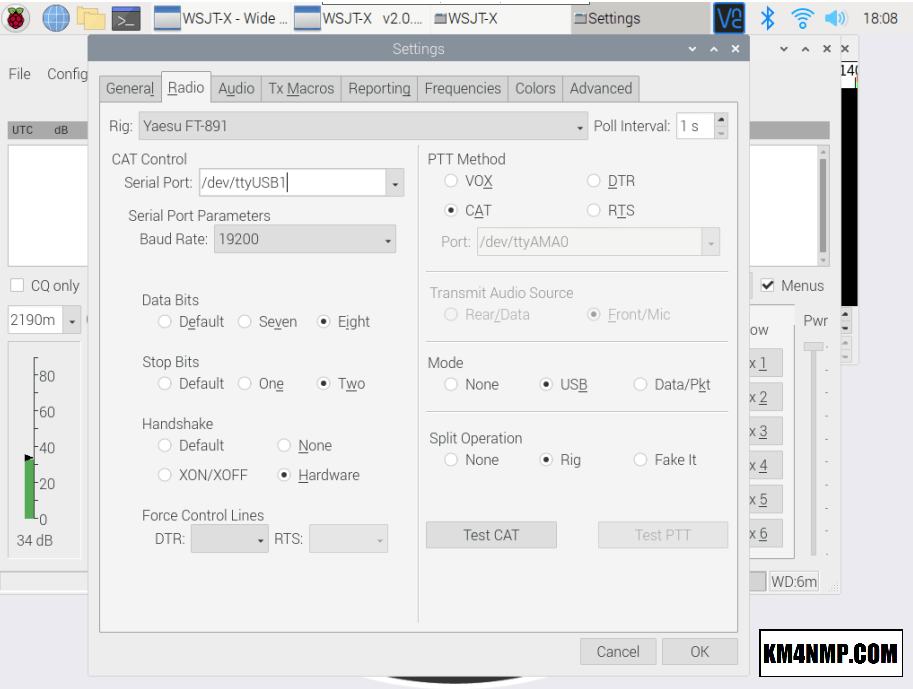Open the Baud Rate dropdown
This screenshot has width=913, height=689.
tap(387, 240)
